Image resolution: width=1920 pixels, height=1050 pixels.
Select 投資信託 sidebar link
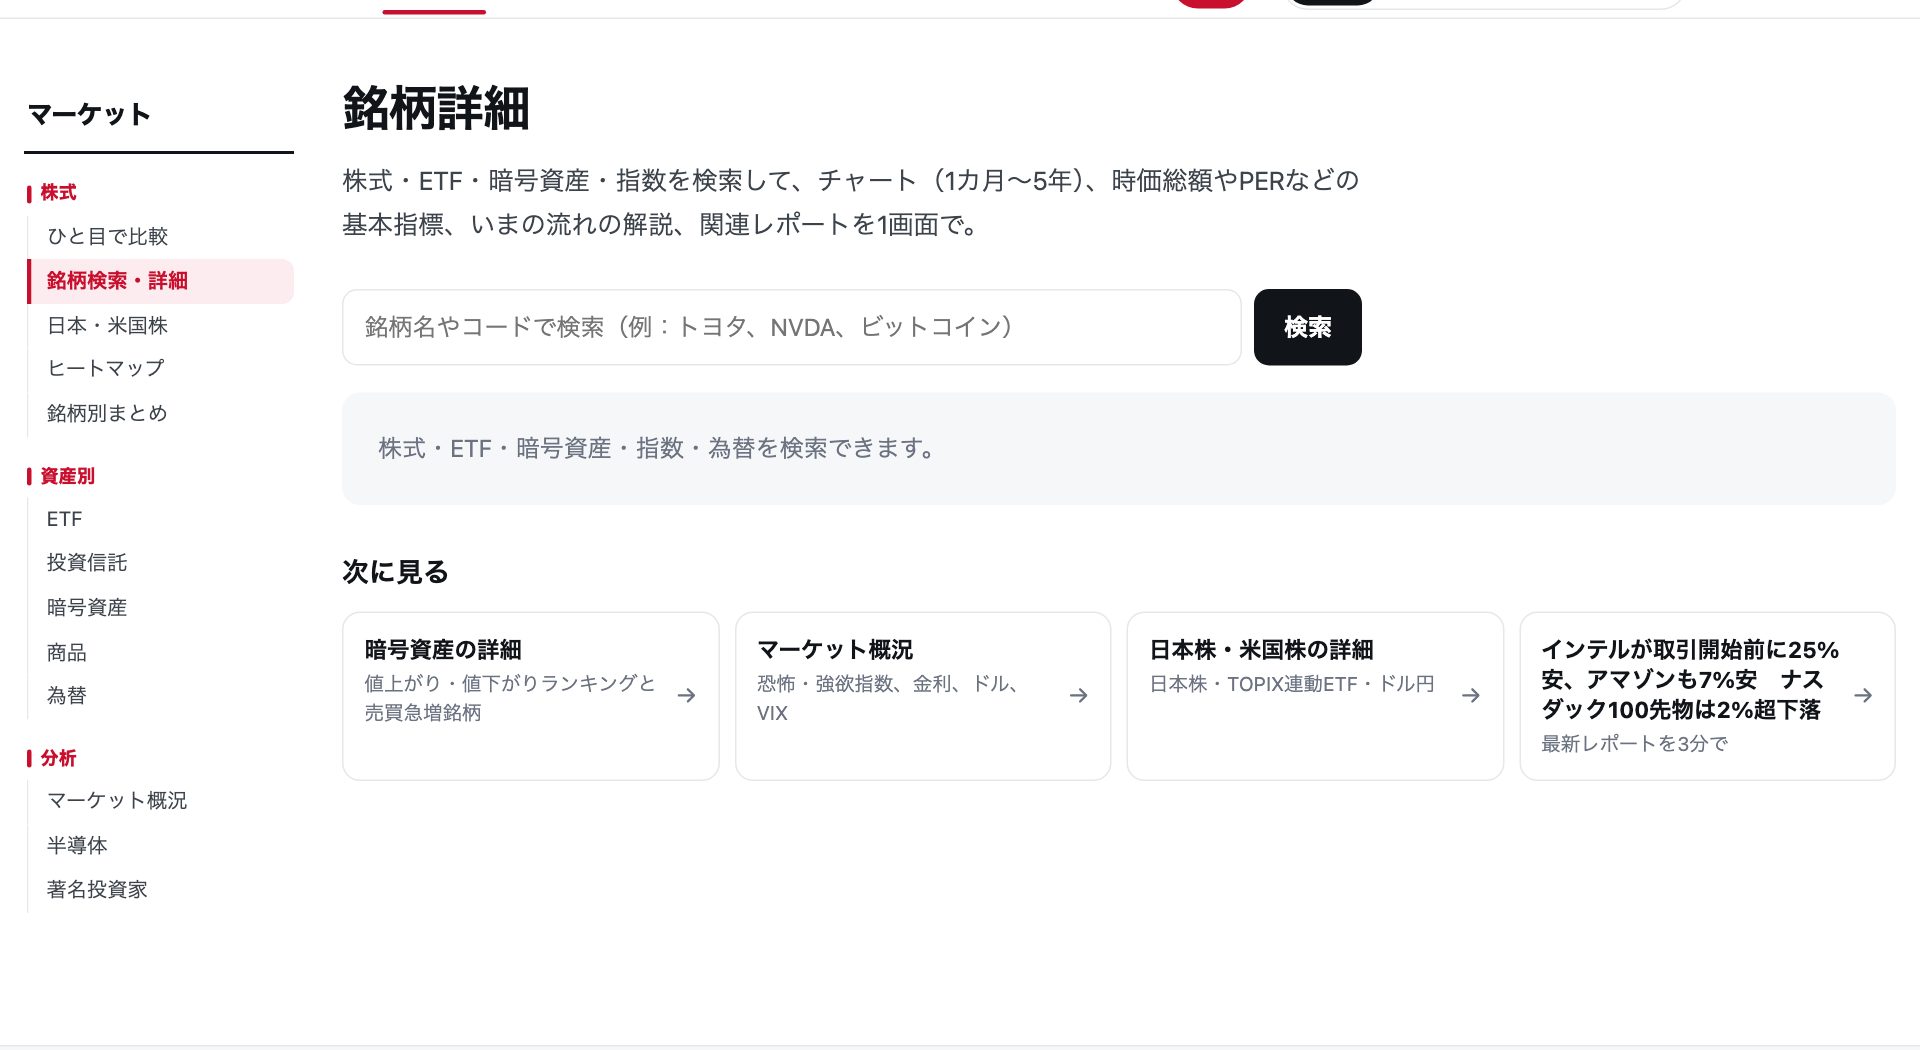click(x=87, y=562)
